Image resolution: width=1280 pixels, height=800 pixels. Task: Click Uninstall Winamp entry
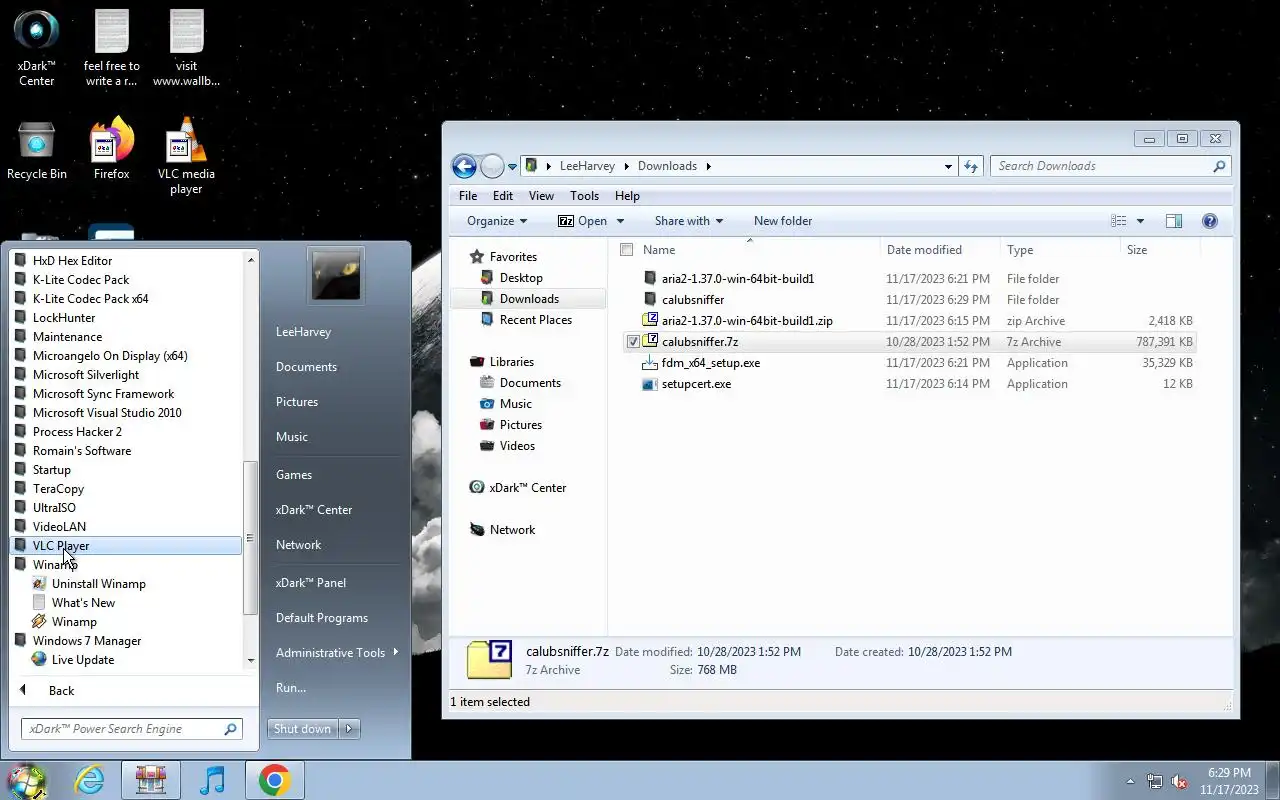pos(99,584)
